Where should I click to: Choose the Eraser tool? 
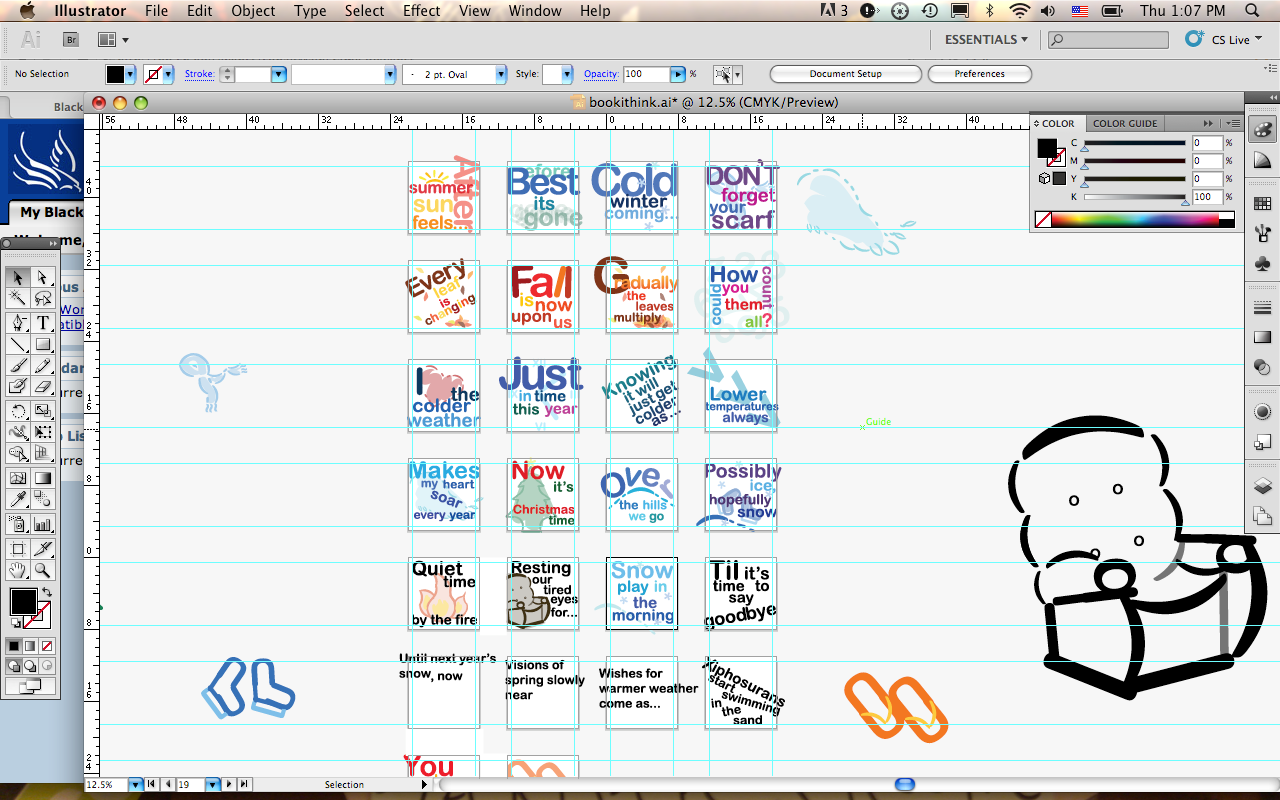pos(43,386)
